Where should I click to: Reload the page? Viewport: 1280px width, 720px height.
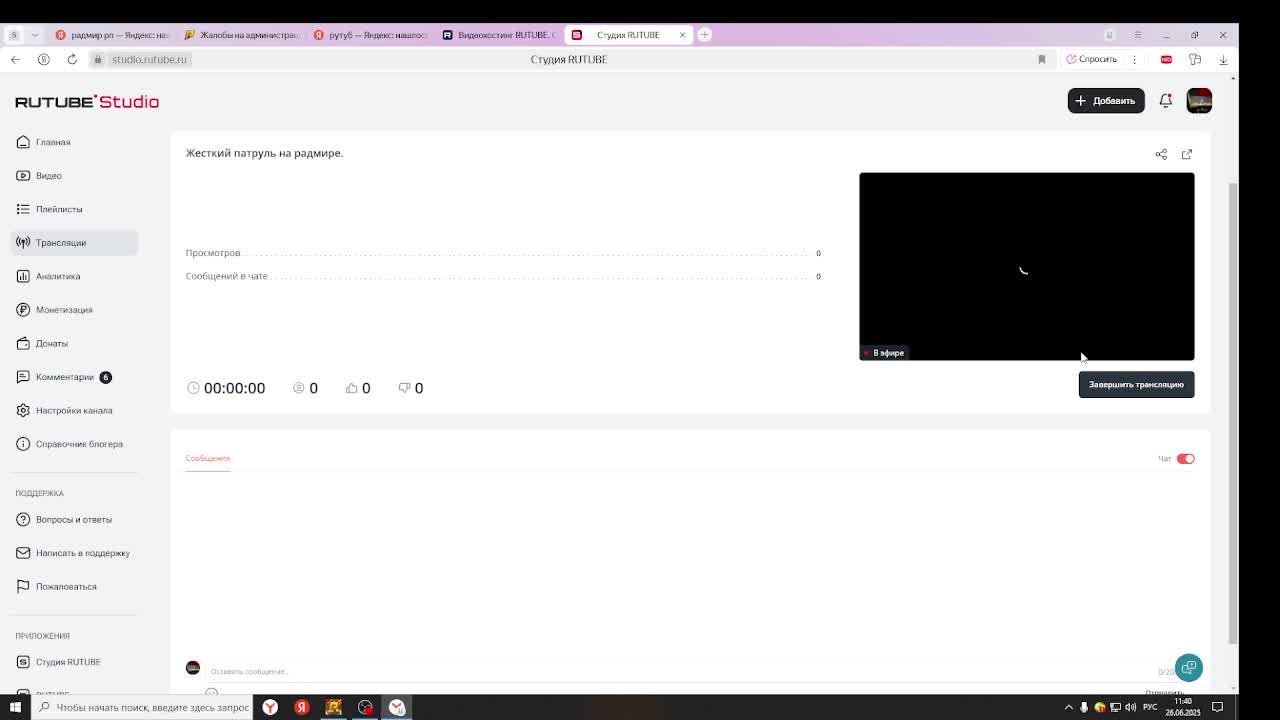click(x=72, y=60)
